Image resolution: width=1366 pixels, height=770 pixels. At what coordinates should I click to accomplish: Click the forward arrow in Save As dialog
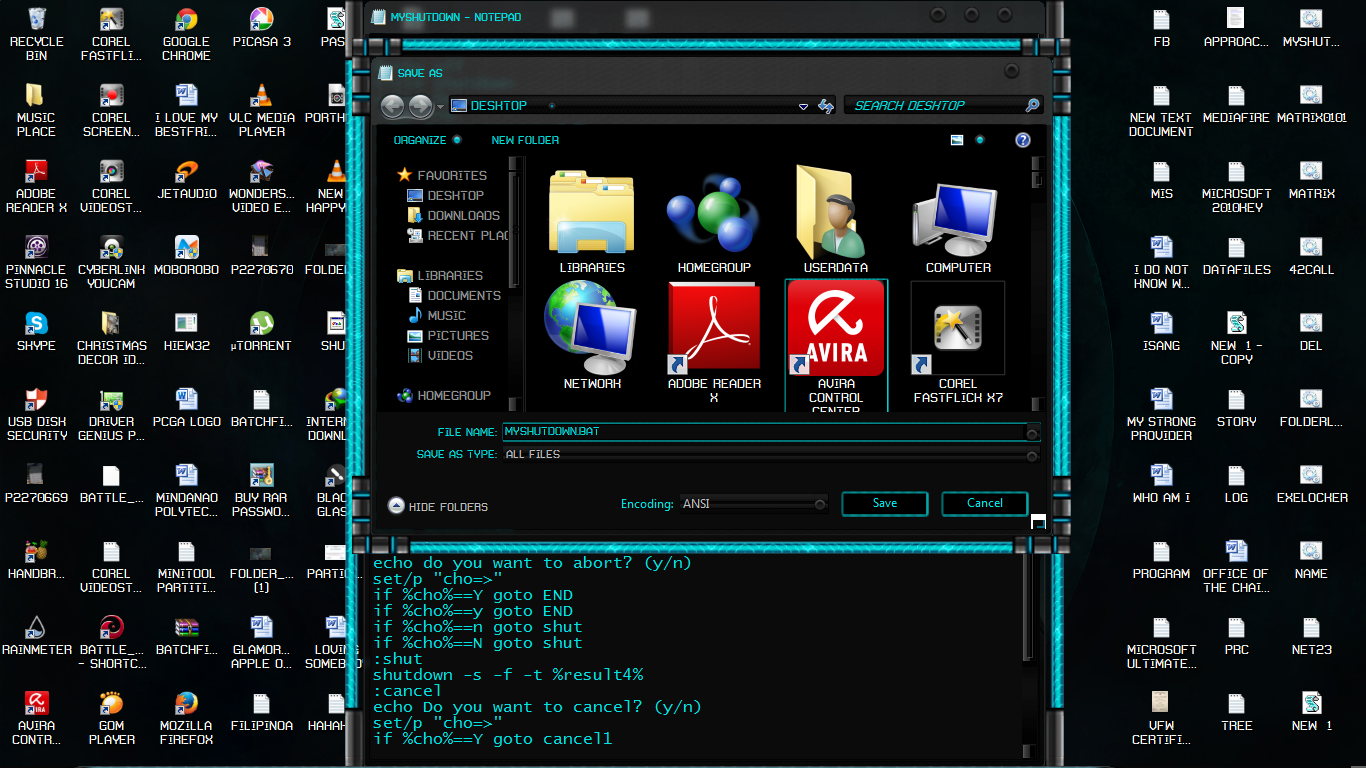[421, 105]
